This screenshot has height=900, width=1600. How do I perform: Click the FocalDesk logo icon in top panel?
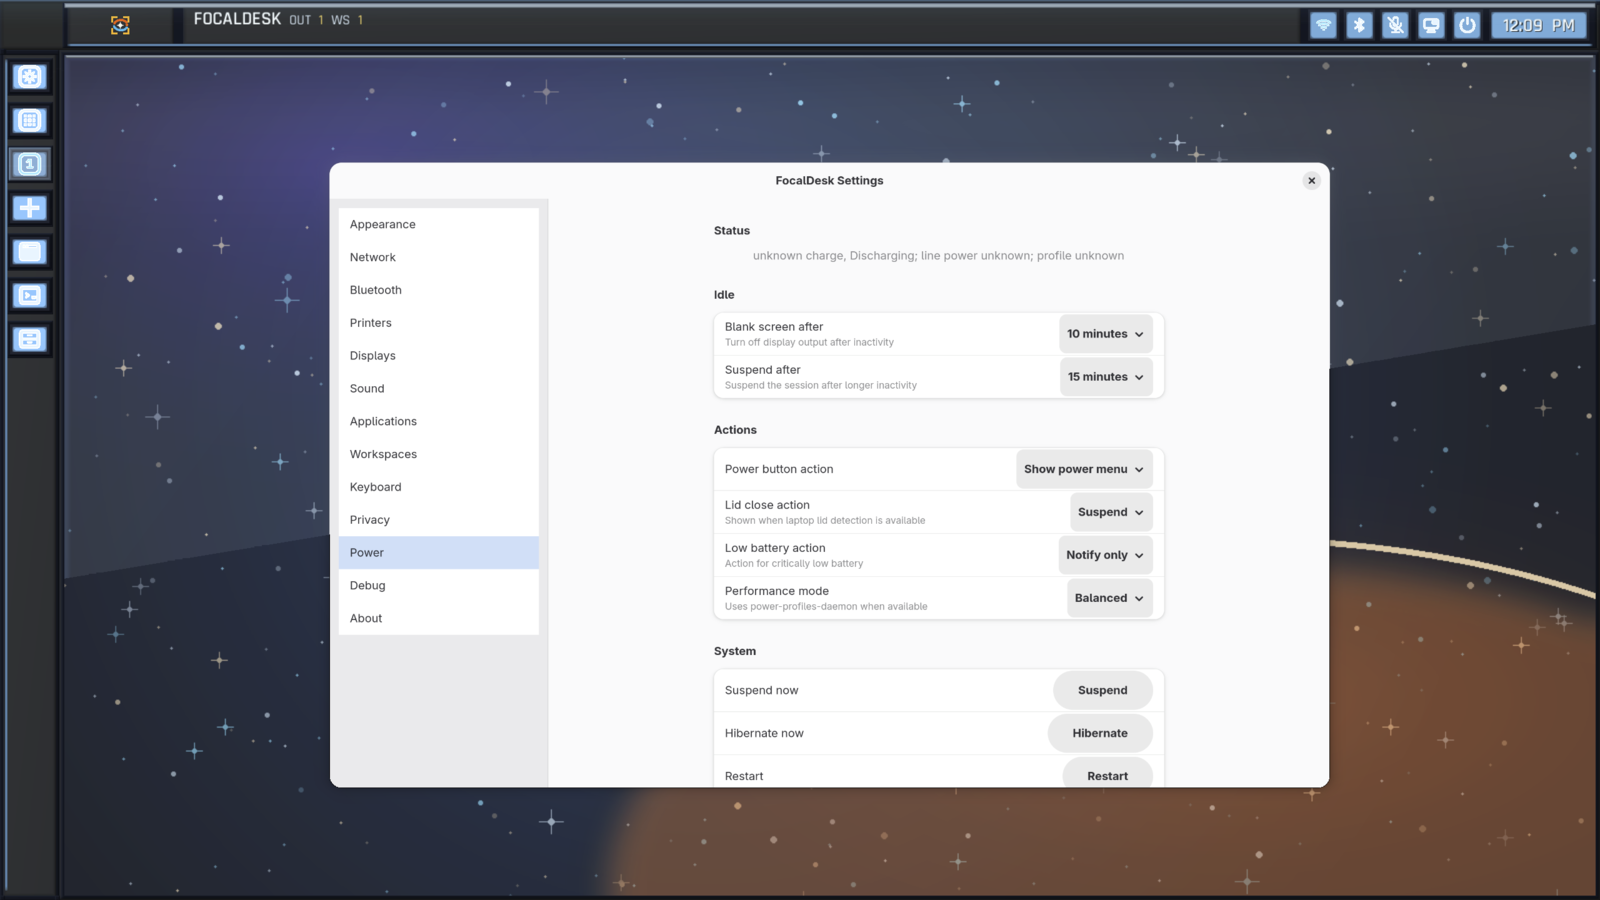click(x=120, y=25)
